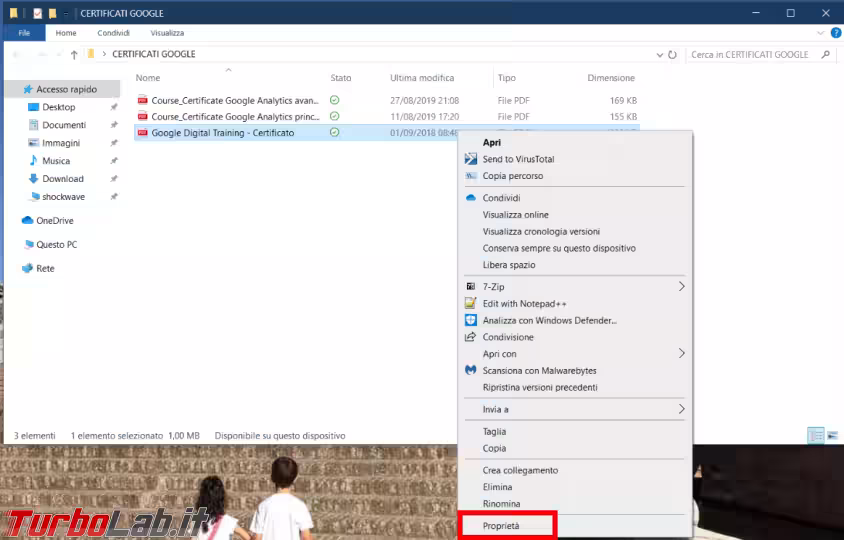
Task: Click the Malwarebytes scan icon
Action: pyautogui.click(x=471, y=370)
